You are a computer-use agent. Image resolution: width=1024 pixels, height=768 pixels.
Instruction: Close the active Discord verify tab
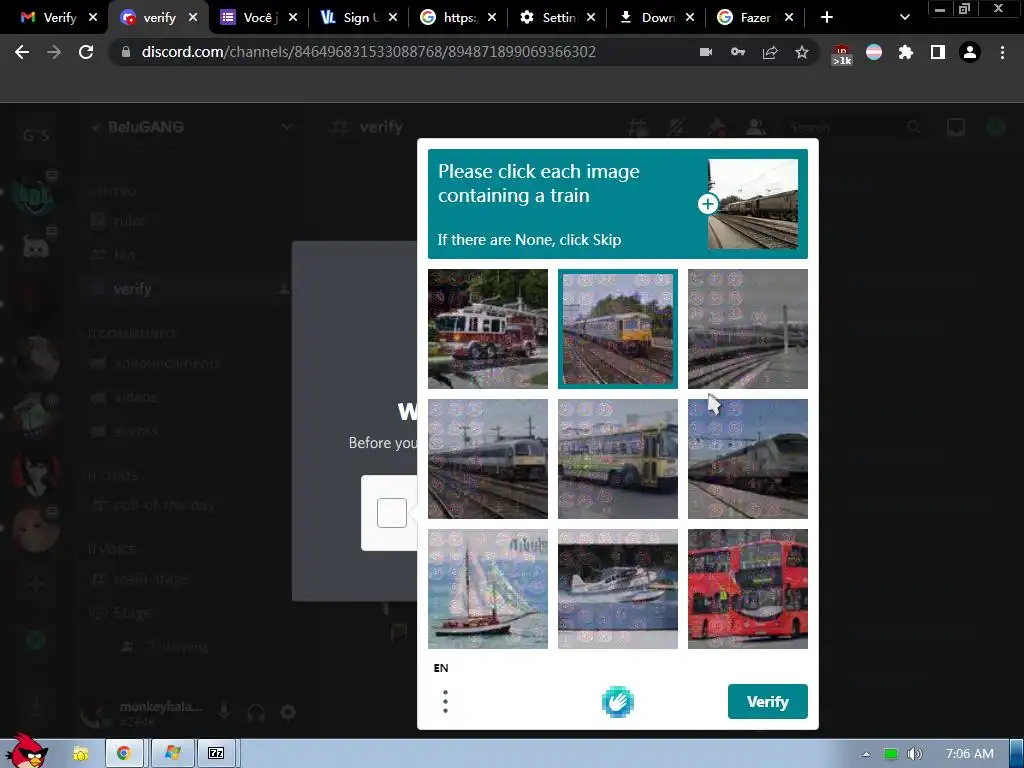click(193, 18)
